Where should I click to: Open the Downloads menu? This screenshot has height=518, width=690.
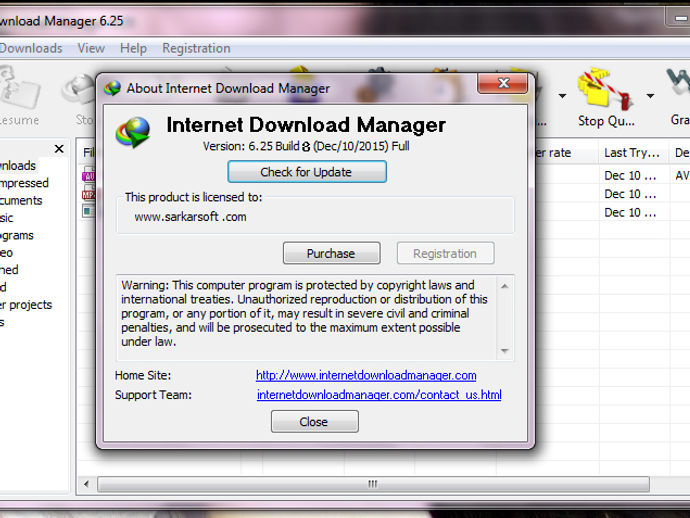(x=31, y=48)
